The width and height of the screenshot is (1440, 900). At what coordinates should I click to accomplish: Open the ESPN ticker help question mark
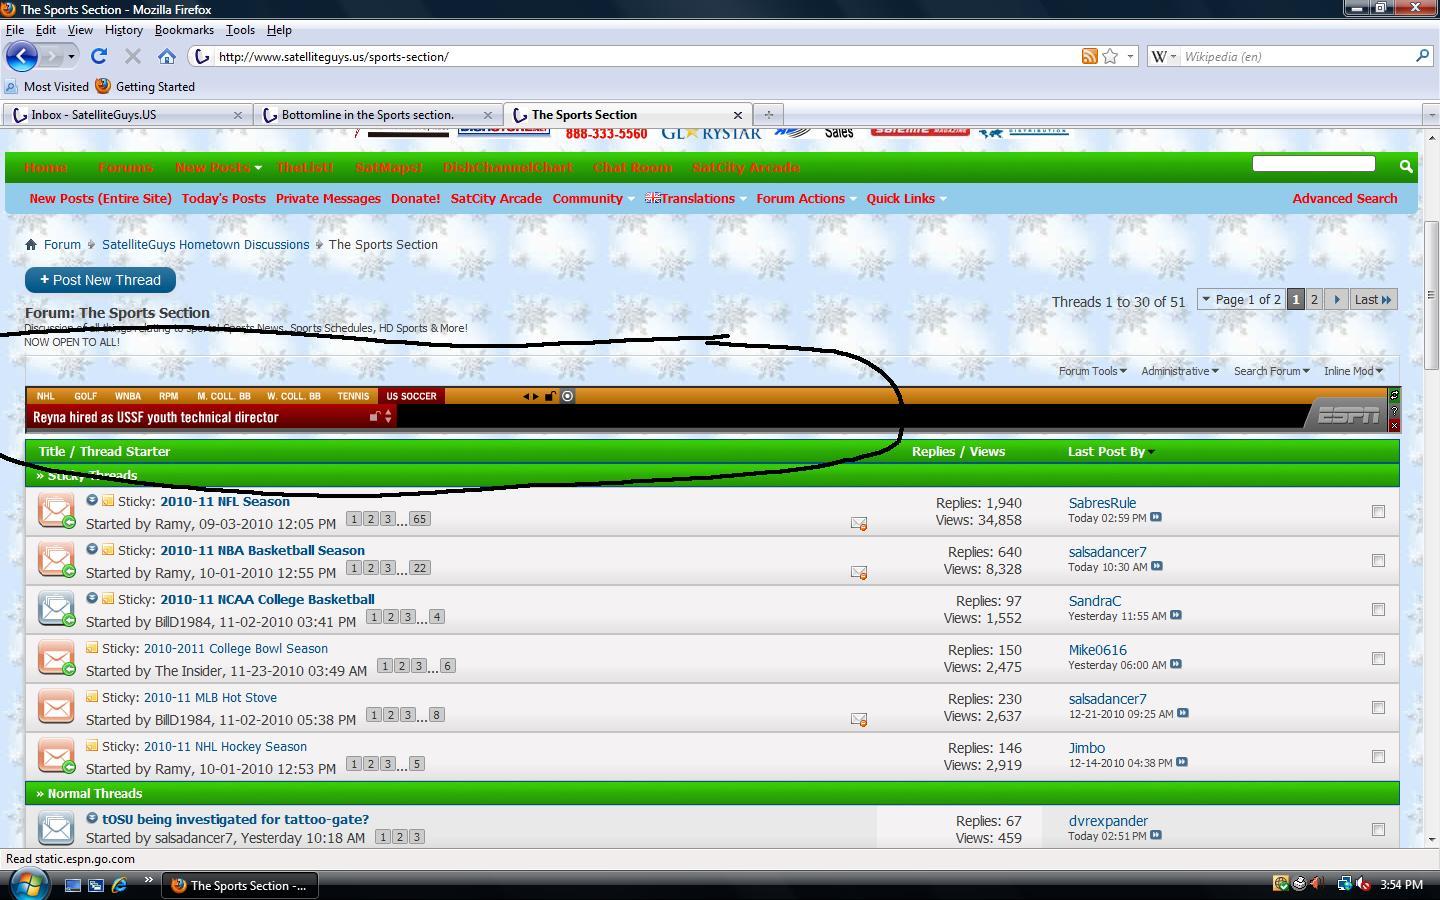click(1395, 411)
